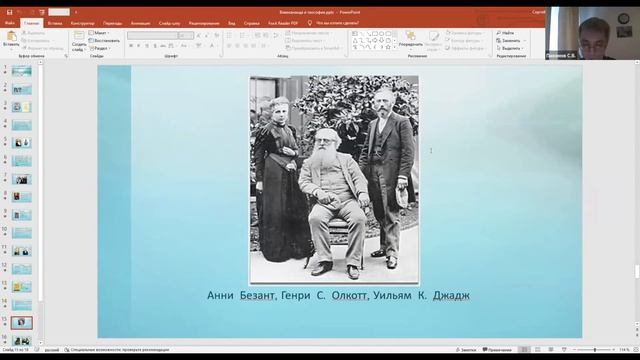Open the Select (Выделить) dropdown
640x360 pixels.
509,48
